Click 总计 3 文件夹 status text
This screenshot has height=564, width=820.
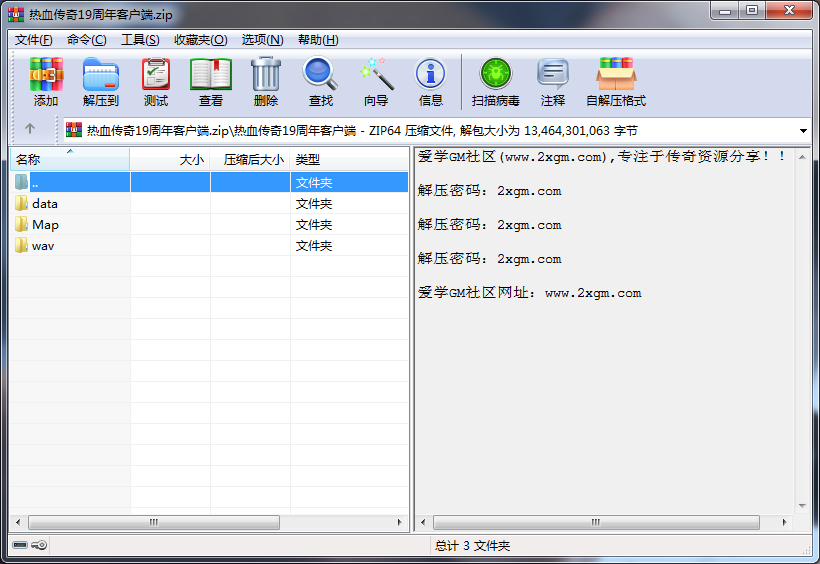(472, 546)
